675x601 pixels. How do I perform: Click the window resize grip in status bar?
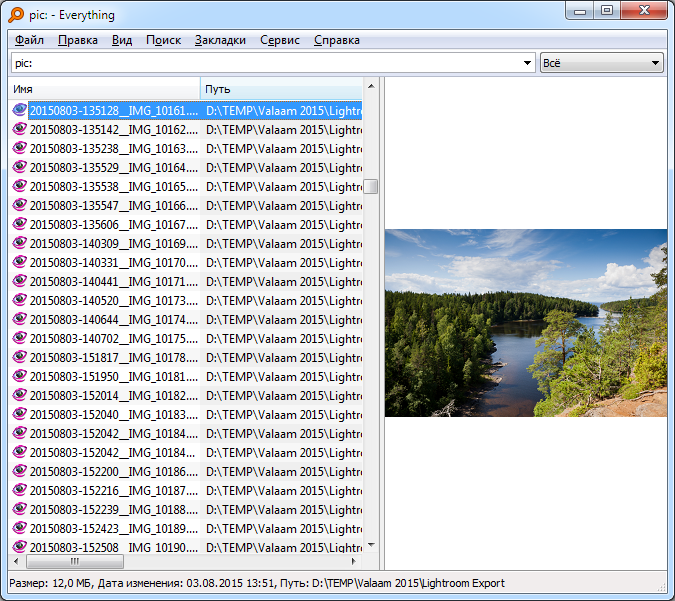click(662, 587)
